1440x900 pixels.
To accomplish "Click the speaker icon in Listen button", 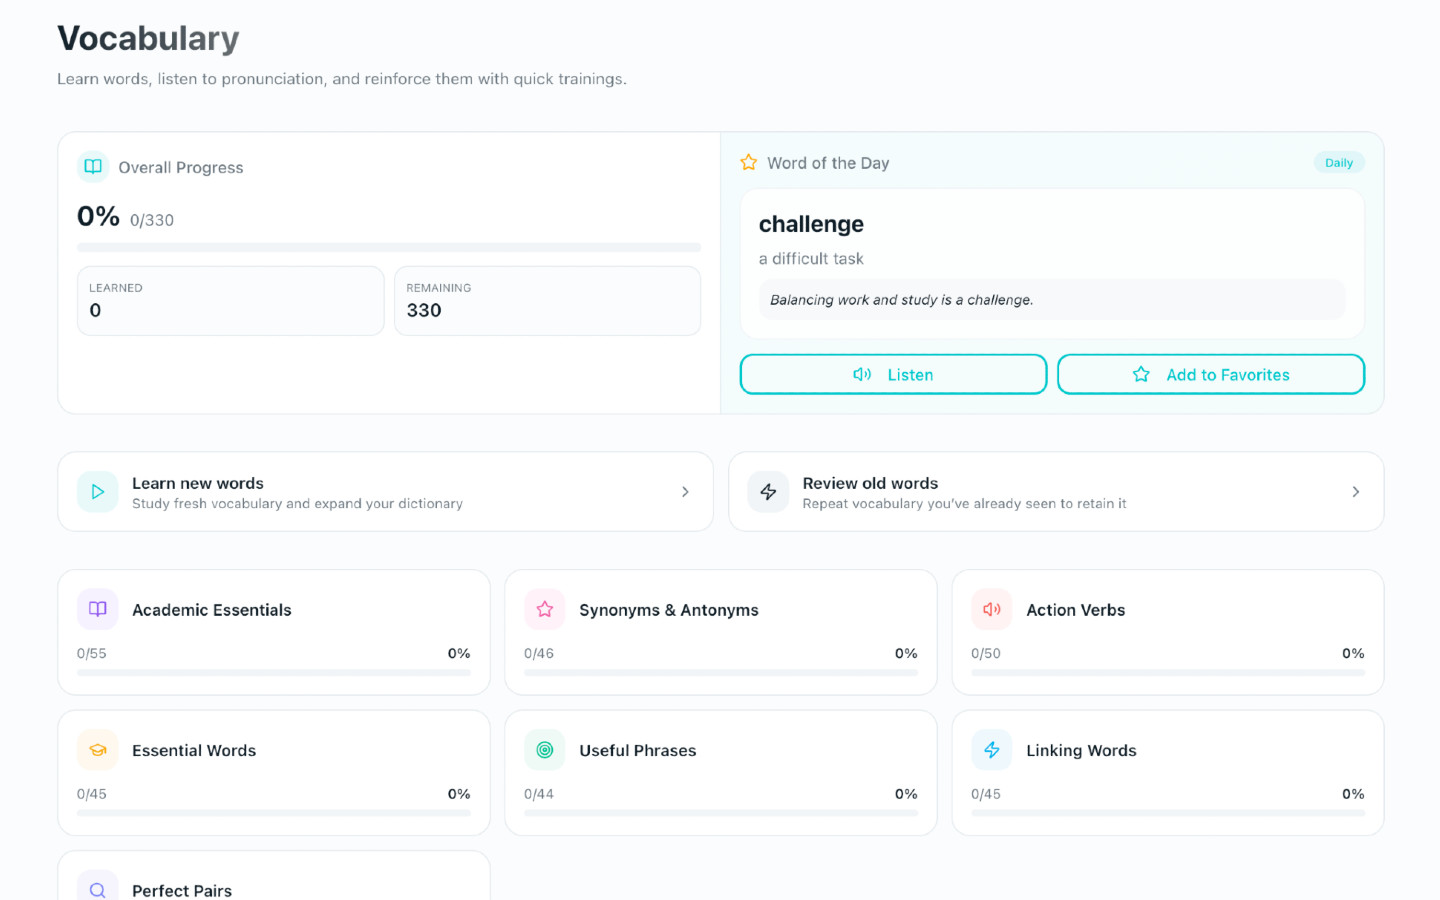I will [862, 374].
